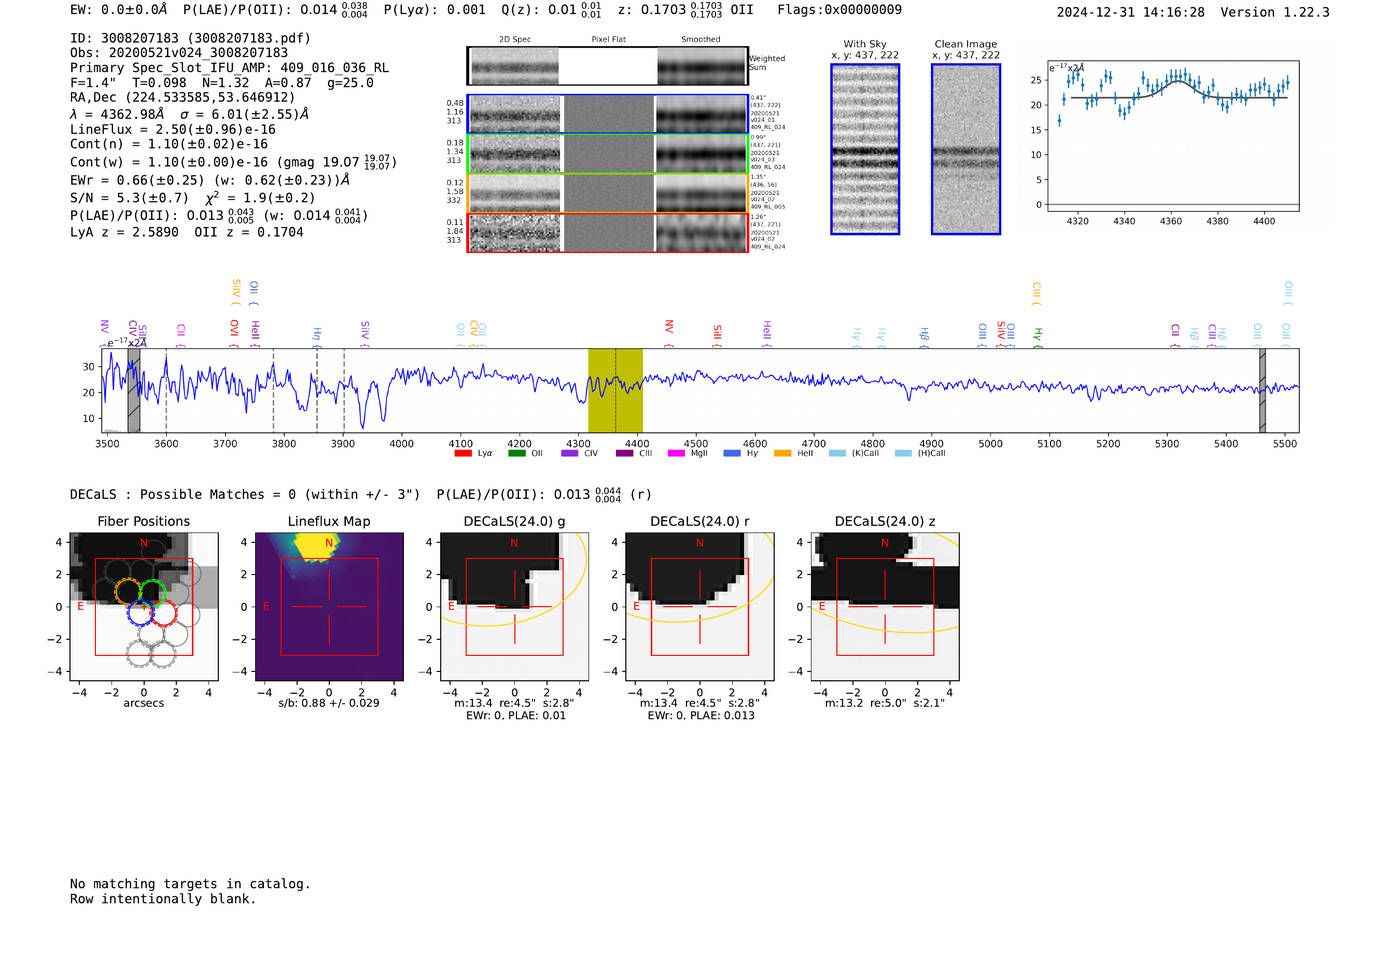Click the m:13.2 re:5.0" s:2.1" caption
The image size is (1400, 953).
[x=885, y=703]
